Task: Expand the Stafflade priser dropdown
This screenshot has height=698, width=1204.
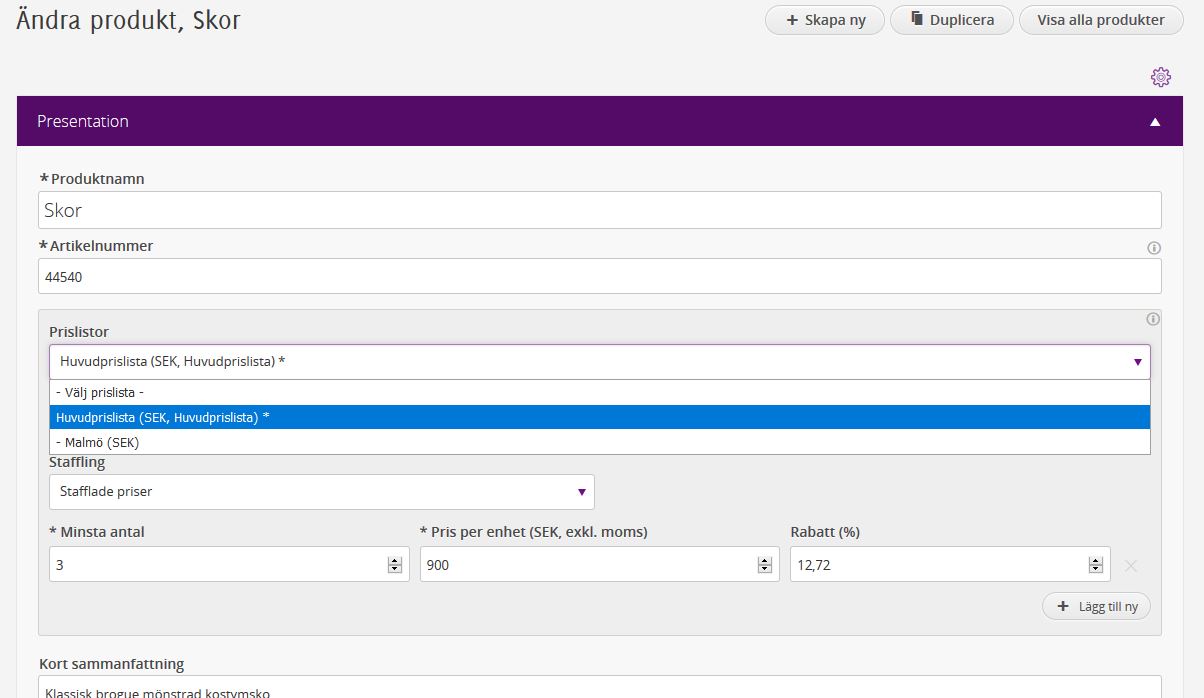Action: click(581, 492)
